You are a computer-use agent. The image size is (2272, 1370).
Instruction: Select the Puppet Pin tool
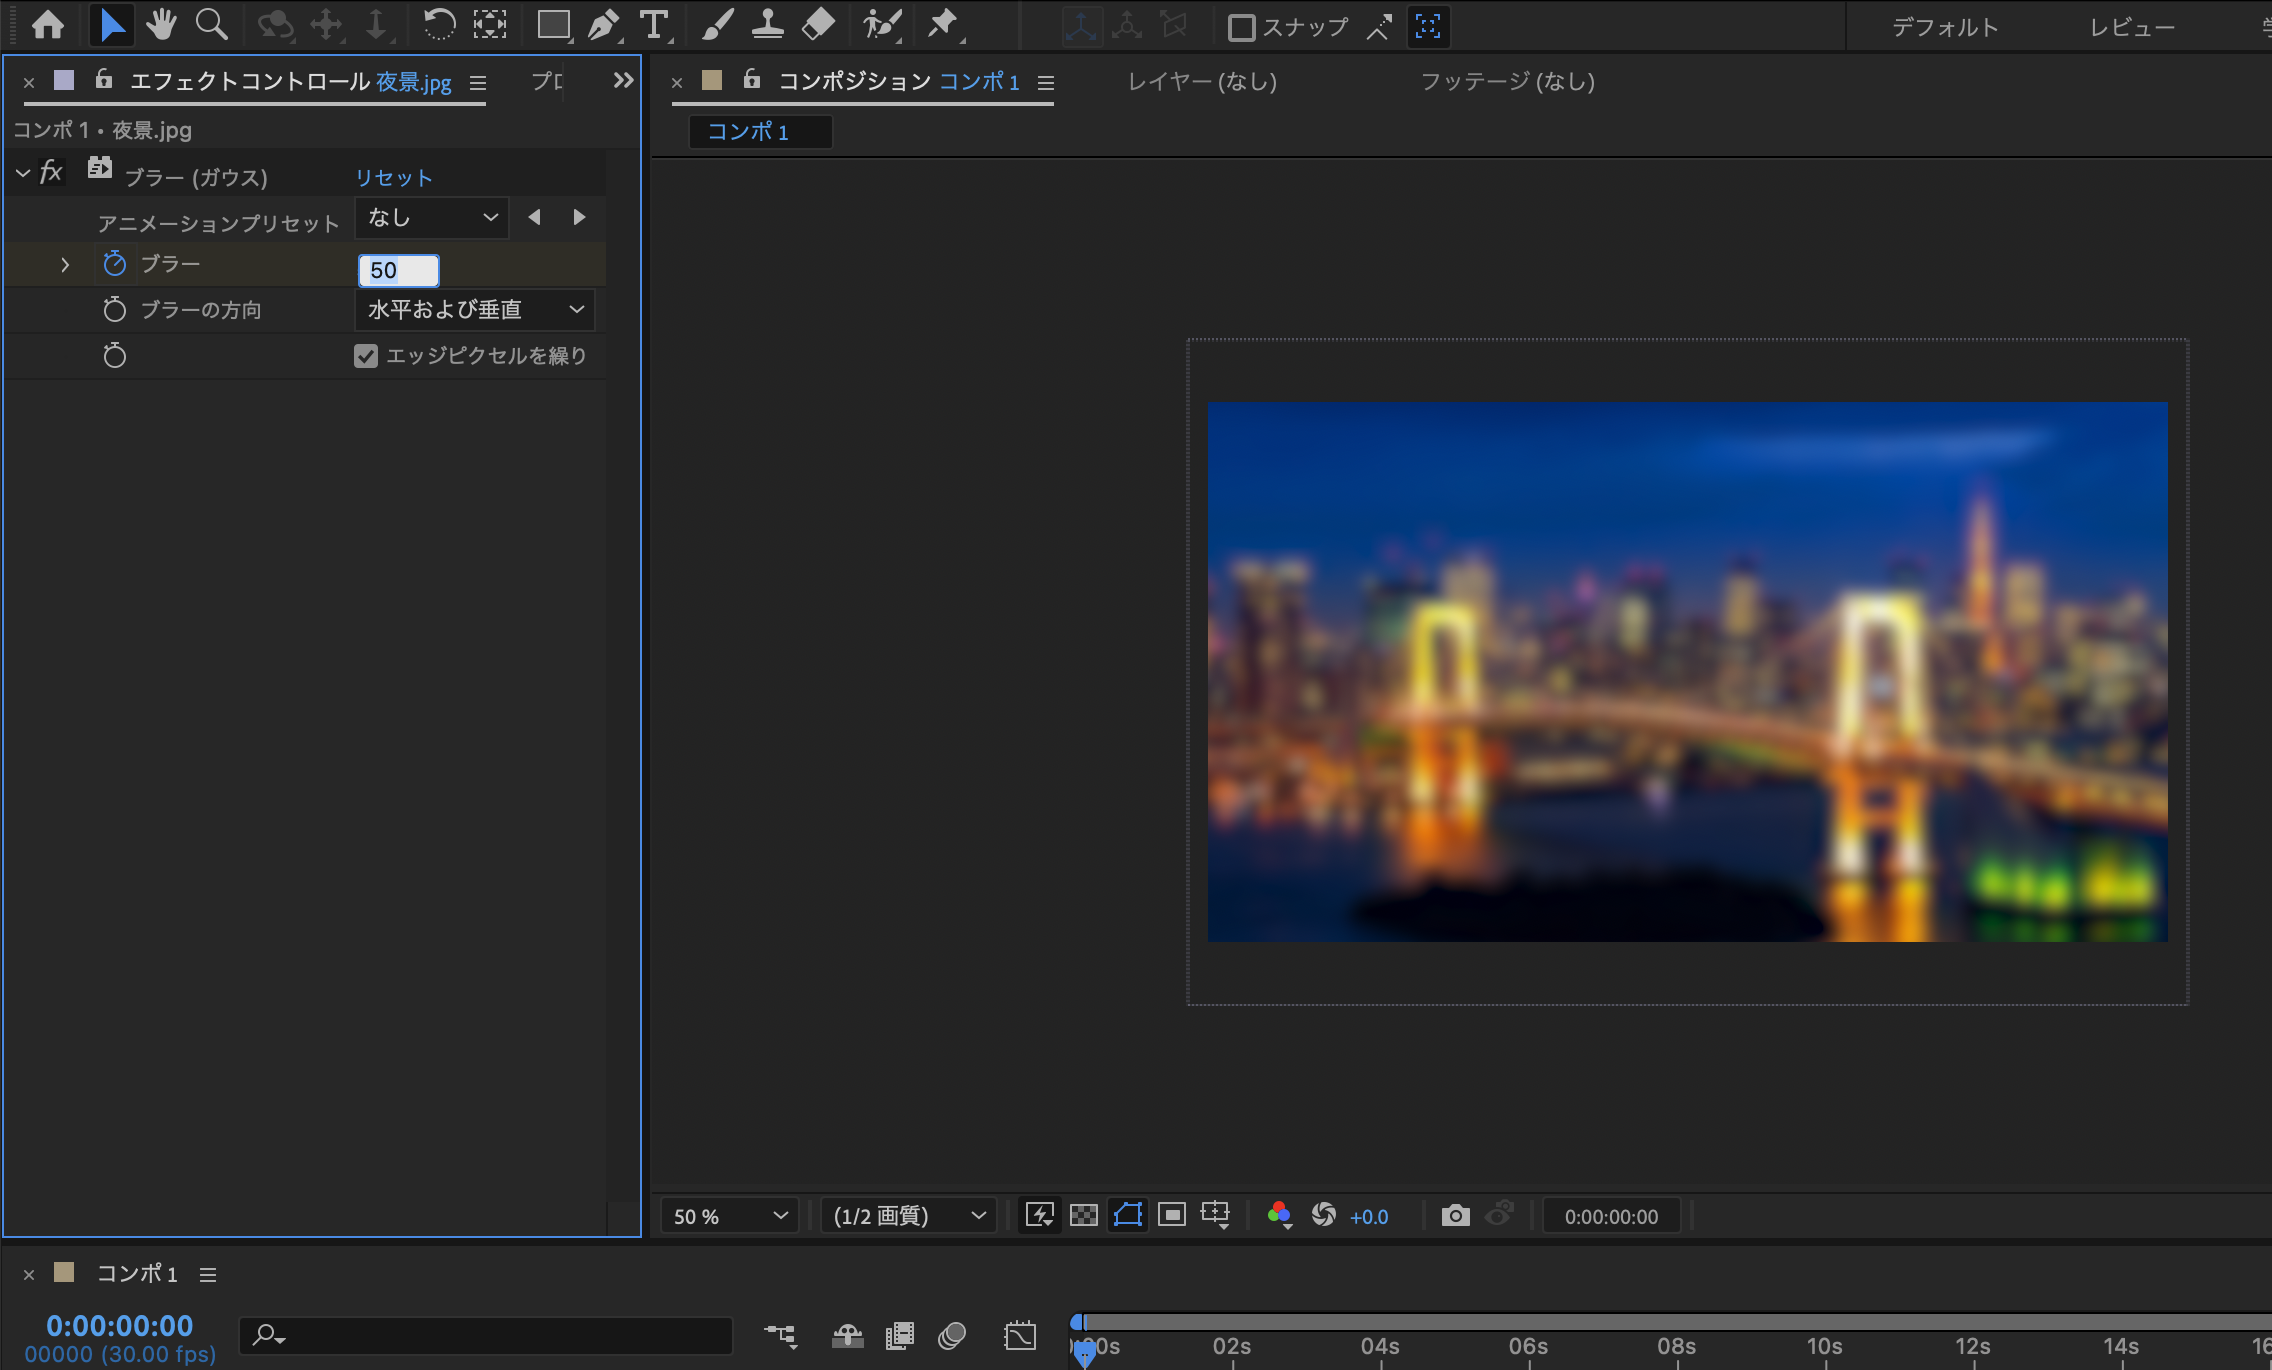click(943, 25)
